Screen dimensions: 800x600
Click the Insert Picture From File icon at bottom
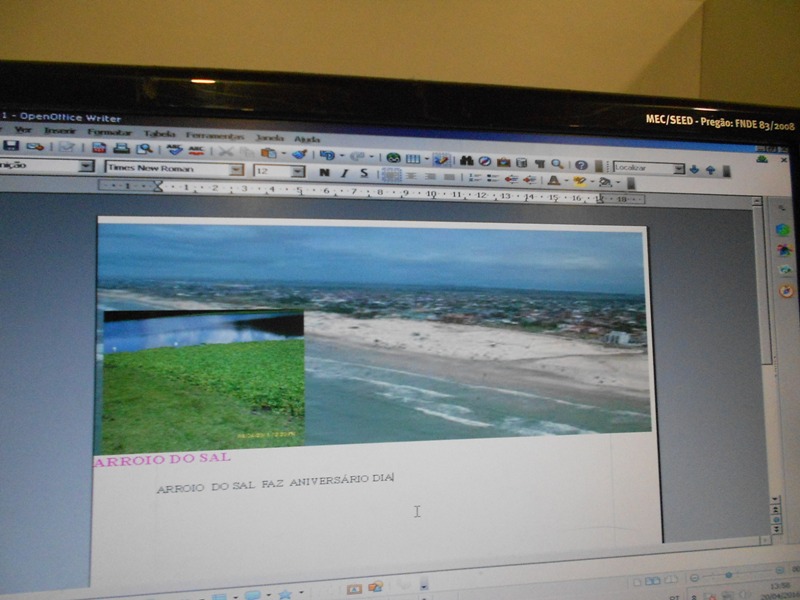point(375,587)
